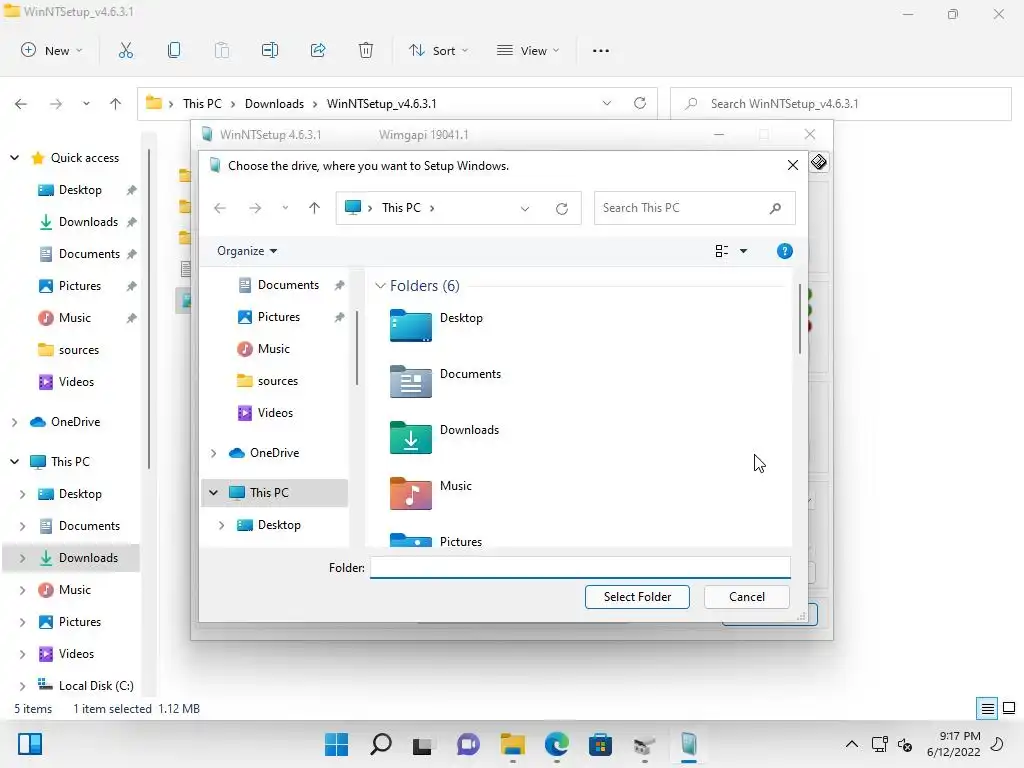
Task: Click Select Folder button
Action: tap(637, 596)
